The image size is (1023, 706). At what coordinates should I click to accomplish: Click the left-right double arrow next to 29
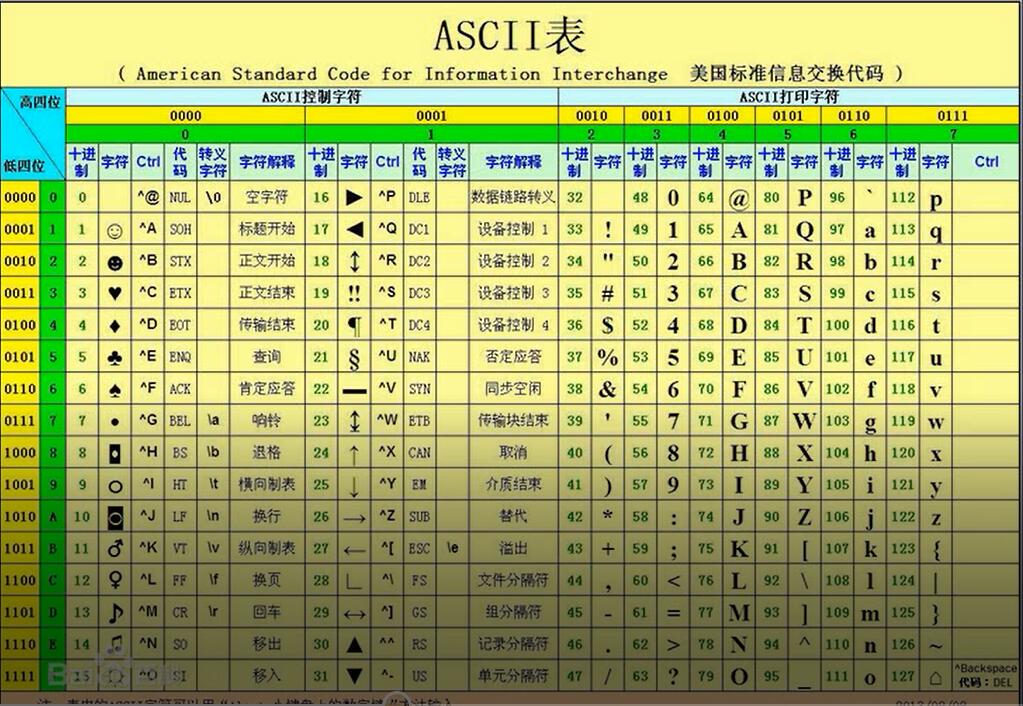(x=354, y=613)
